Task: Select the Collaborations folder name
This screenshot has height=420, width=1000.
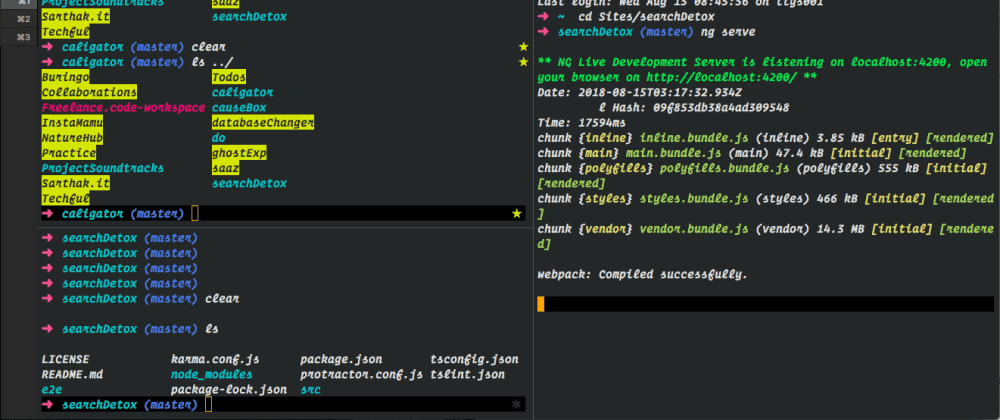Action: click(x=89, y=93)
